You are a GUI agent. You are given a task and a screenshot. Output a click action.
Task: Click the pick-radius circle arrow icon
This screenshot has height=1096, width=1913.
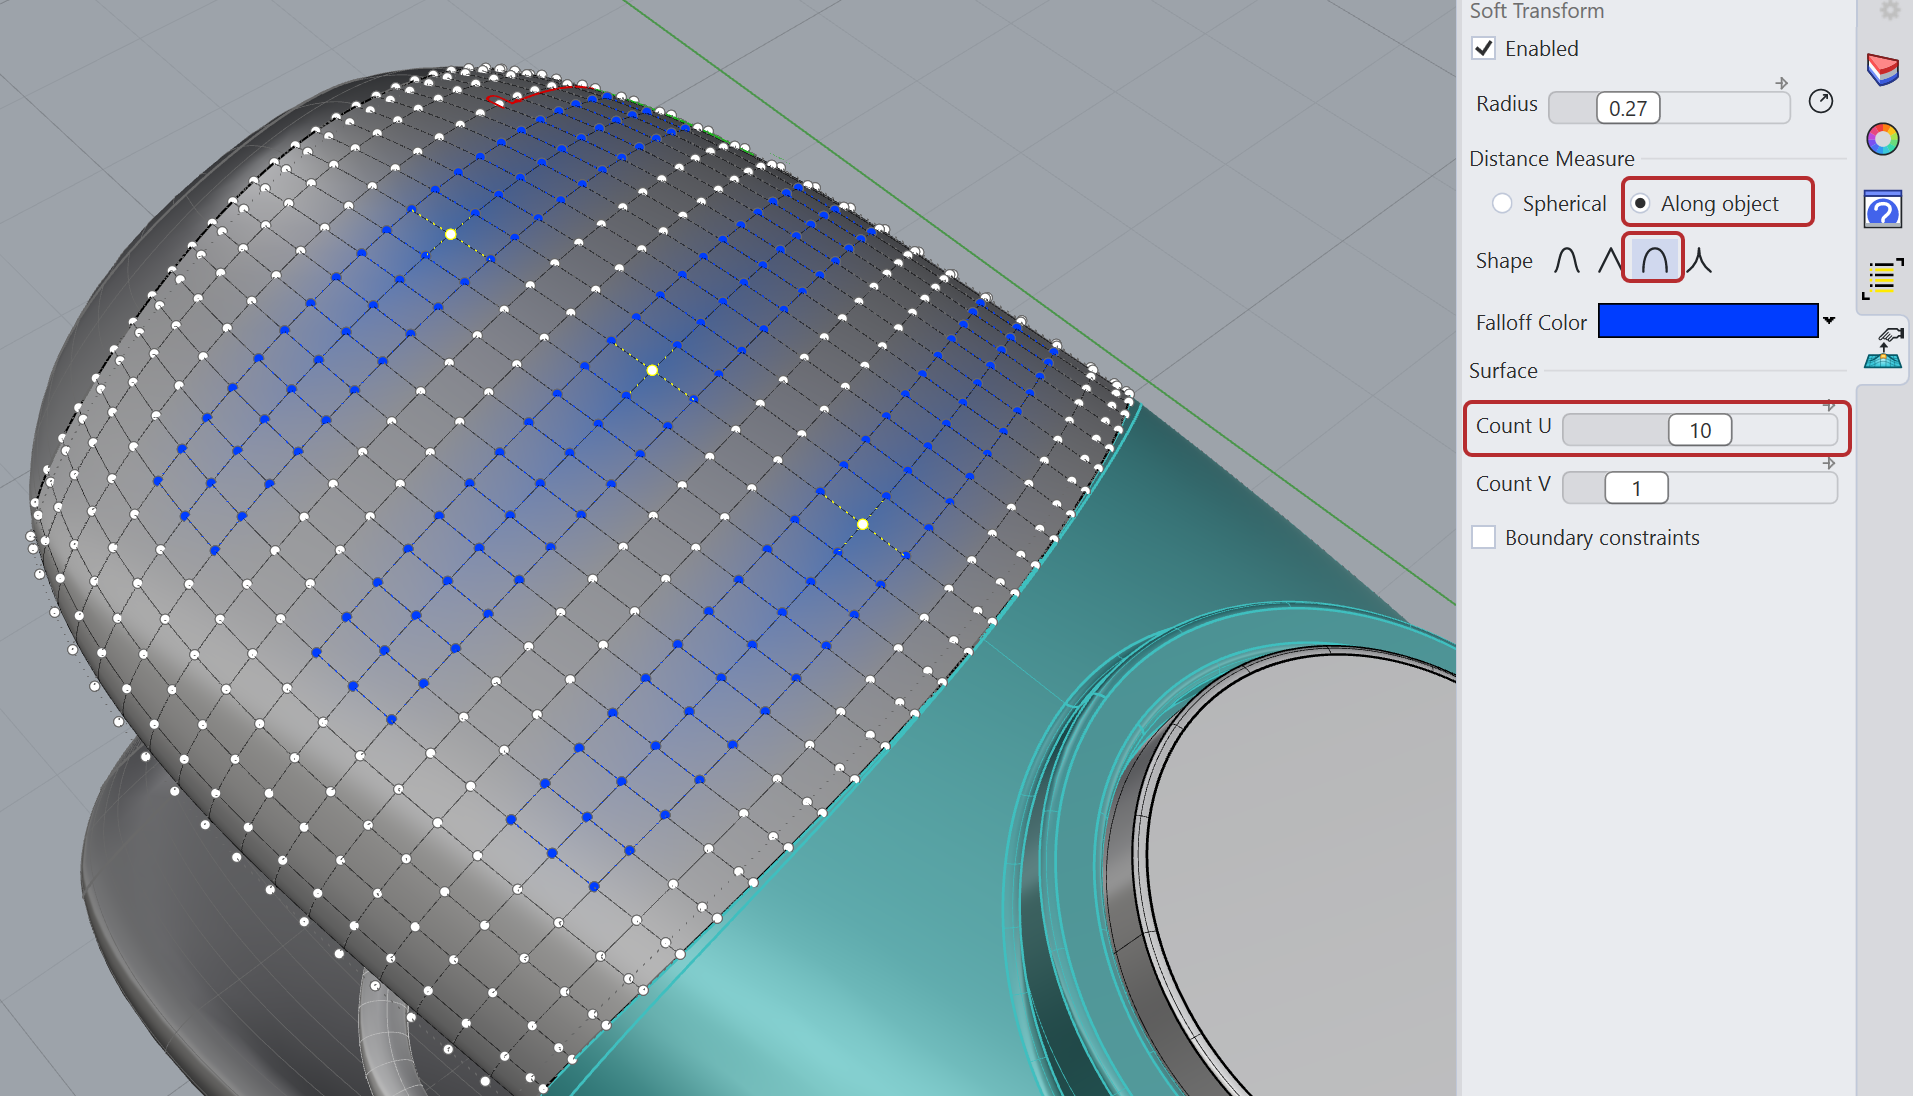[1821, 101]
